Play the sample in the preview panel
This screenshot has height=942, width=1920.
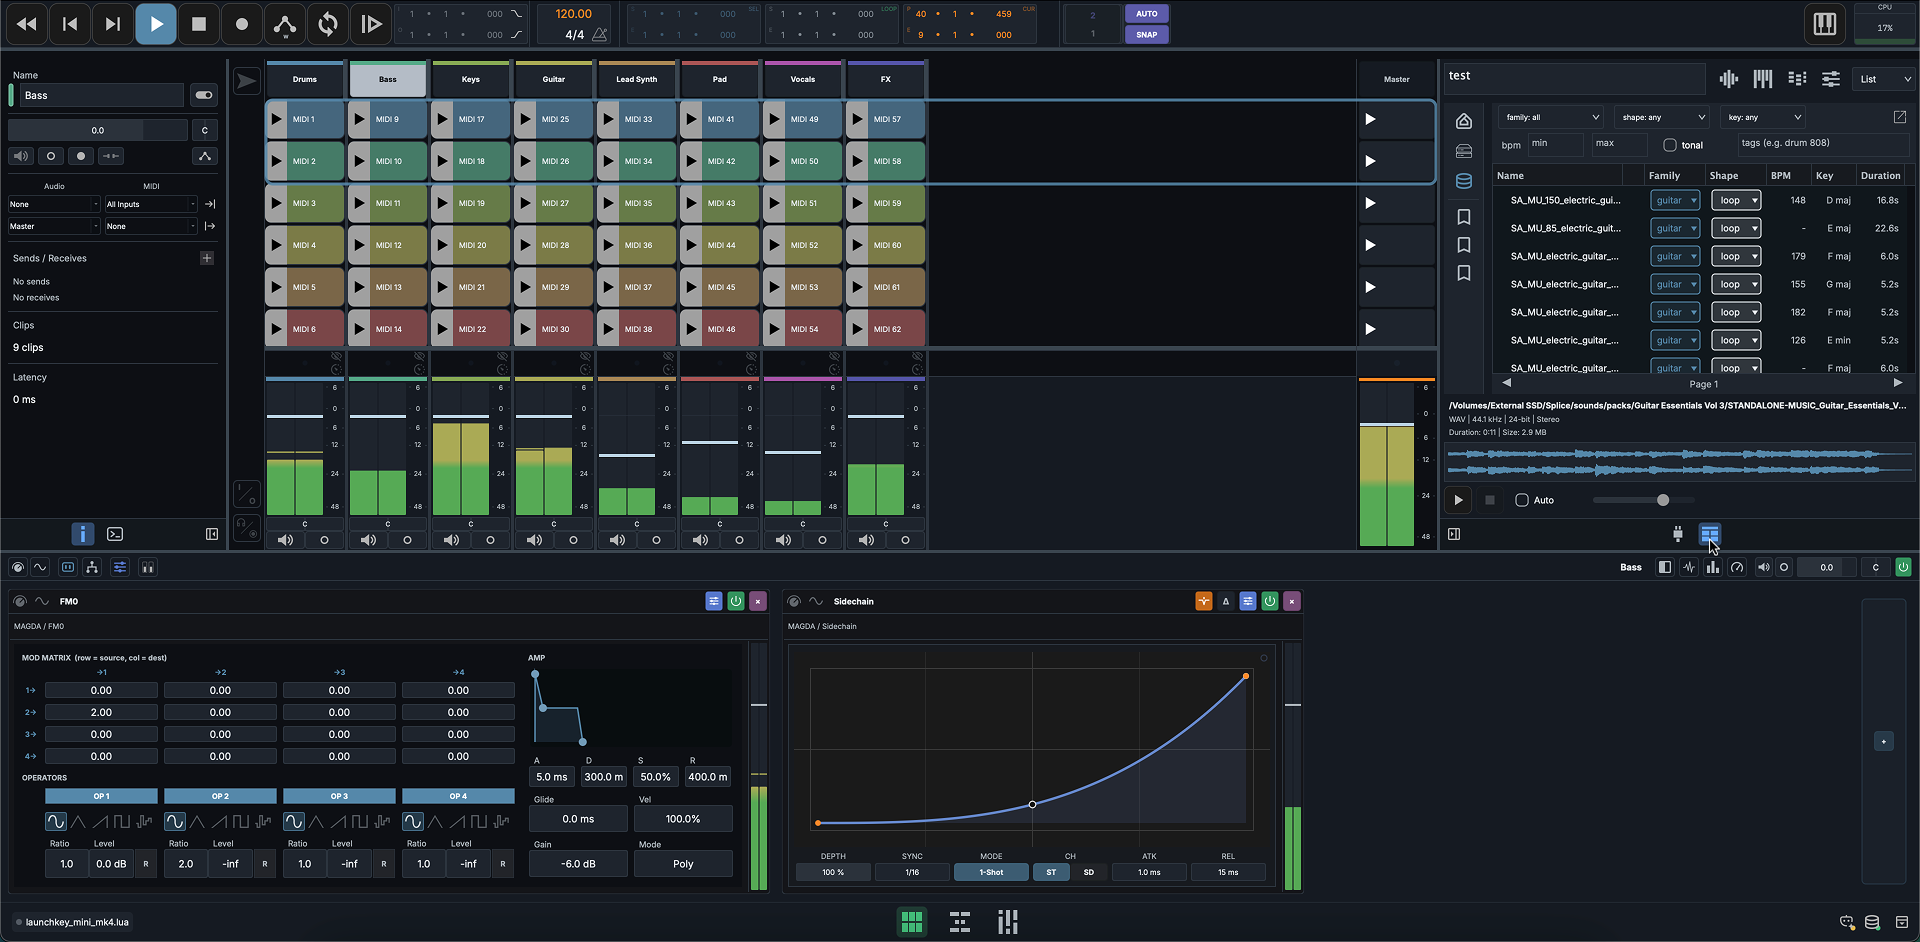click(1458, 500)
